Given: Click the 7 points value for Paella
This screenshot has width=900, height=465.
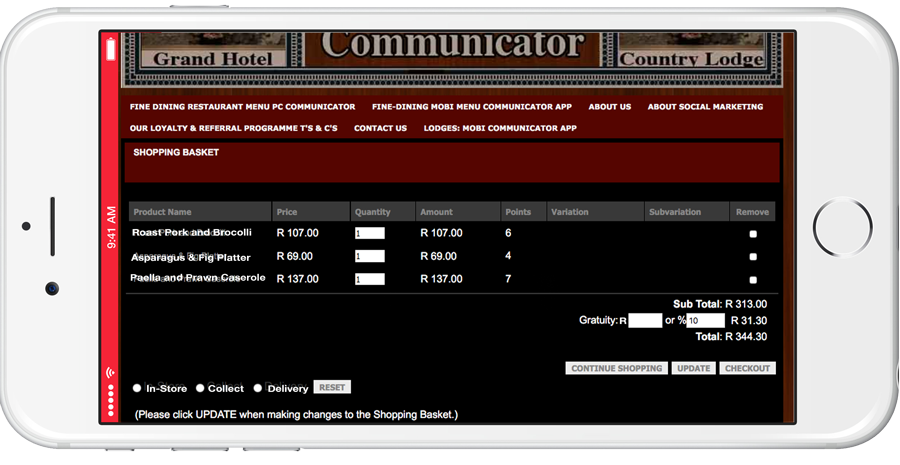Looking at the screenshot, I should (x=508, y=279).
